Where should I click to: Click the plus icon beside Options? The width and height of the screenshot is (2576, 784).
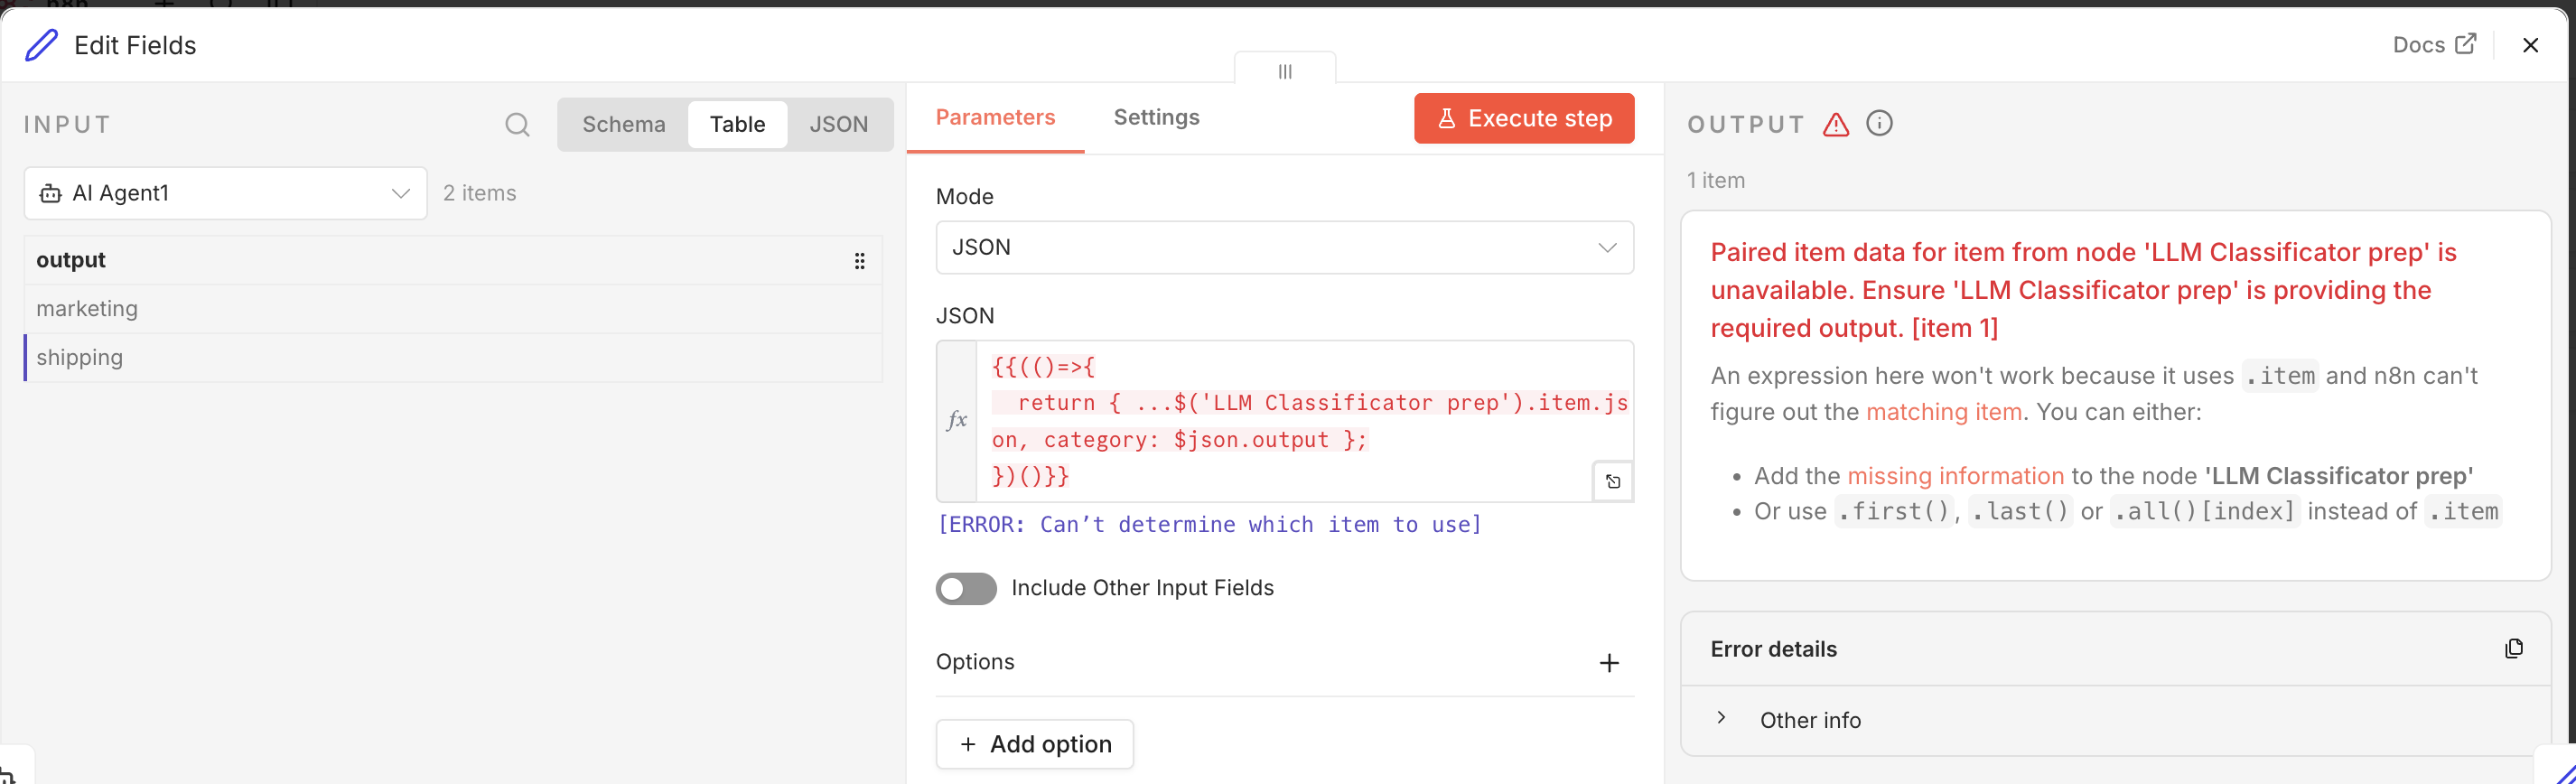click(x=1608, y=663)
